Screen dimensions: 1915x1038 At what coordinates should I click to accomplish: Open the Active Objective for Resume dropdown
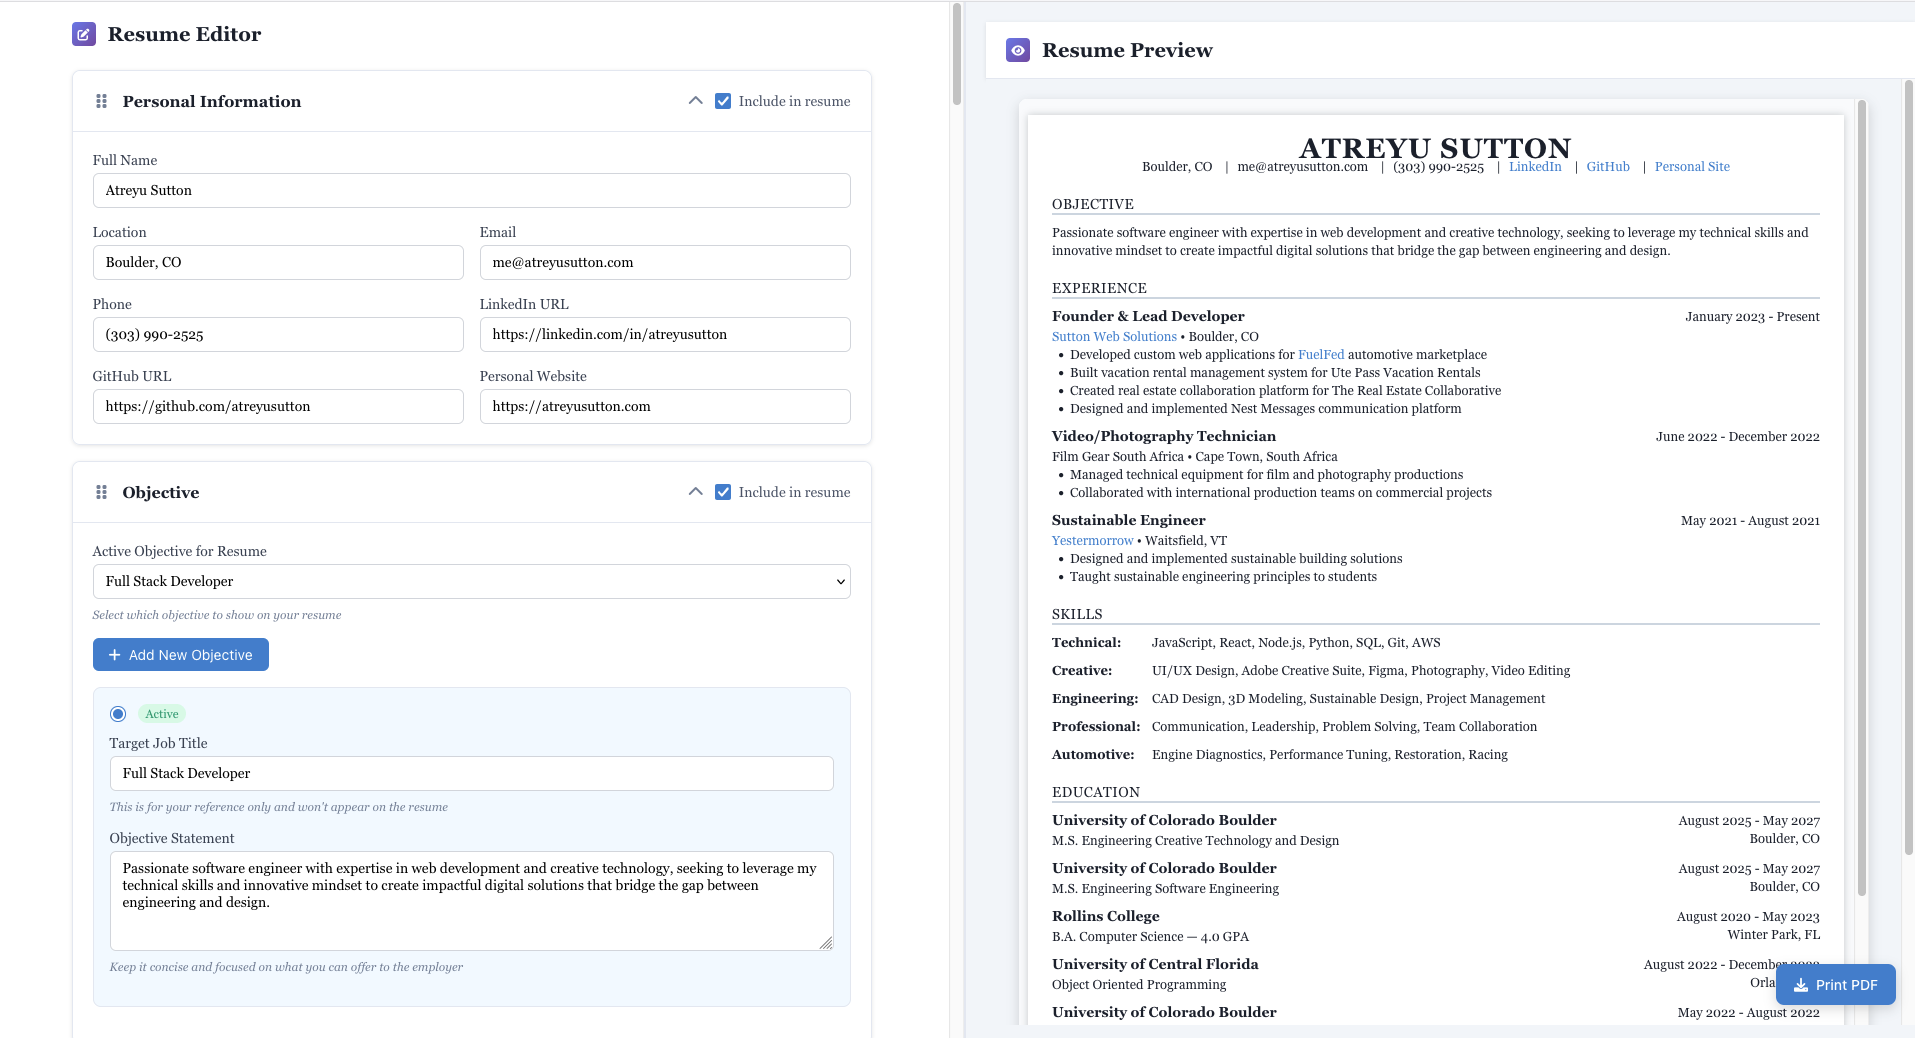tap(470, 581)
